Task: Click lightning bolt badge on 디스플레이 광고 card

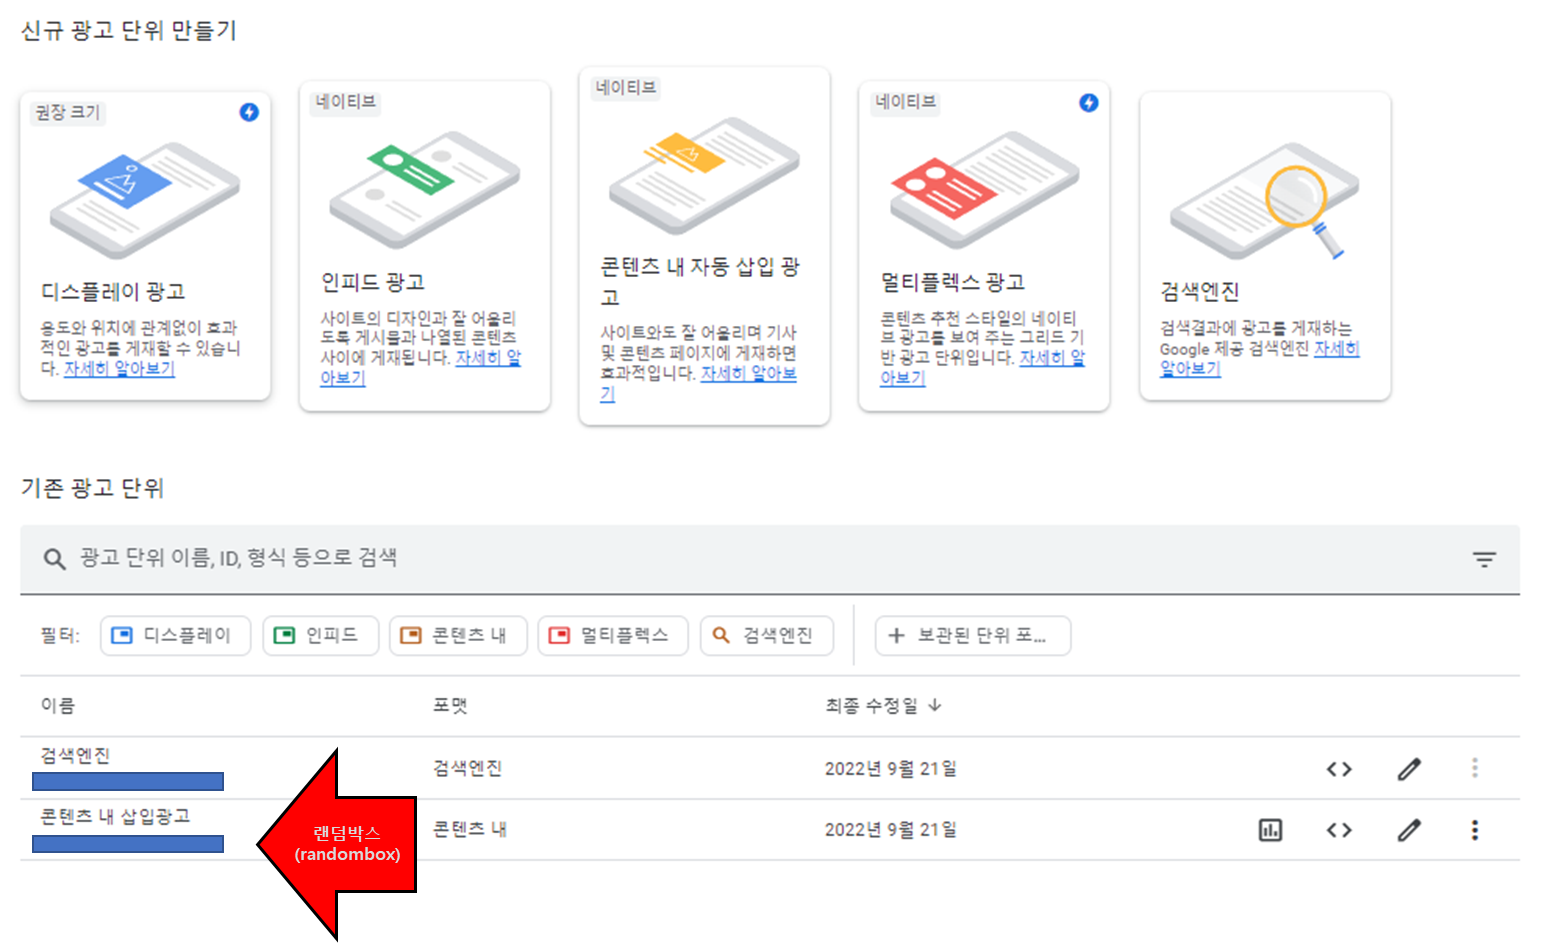Action: (x=248, y=113)
